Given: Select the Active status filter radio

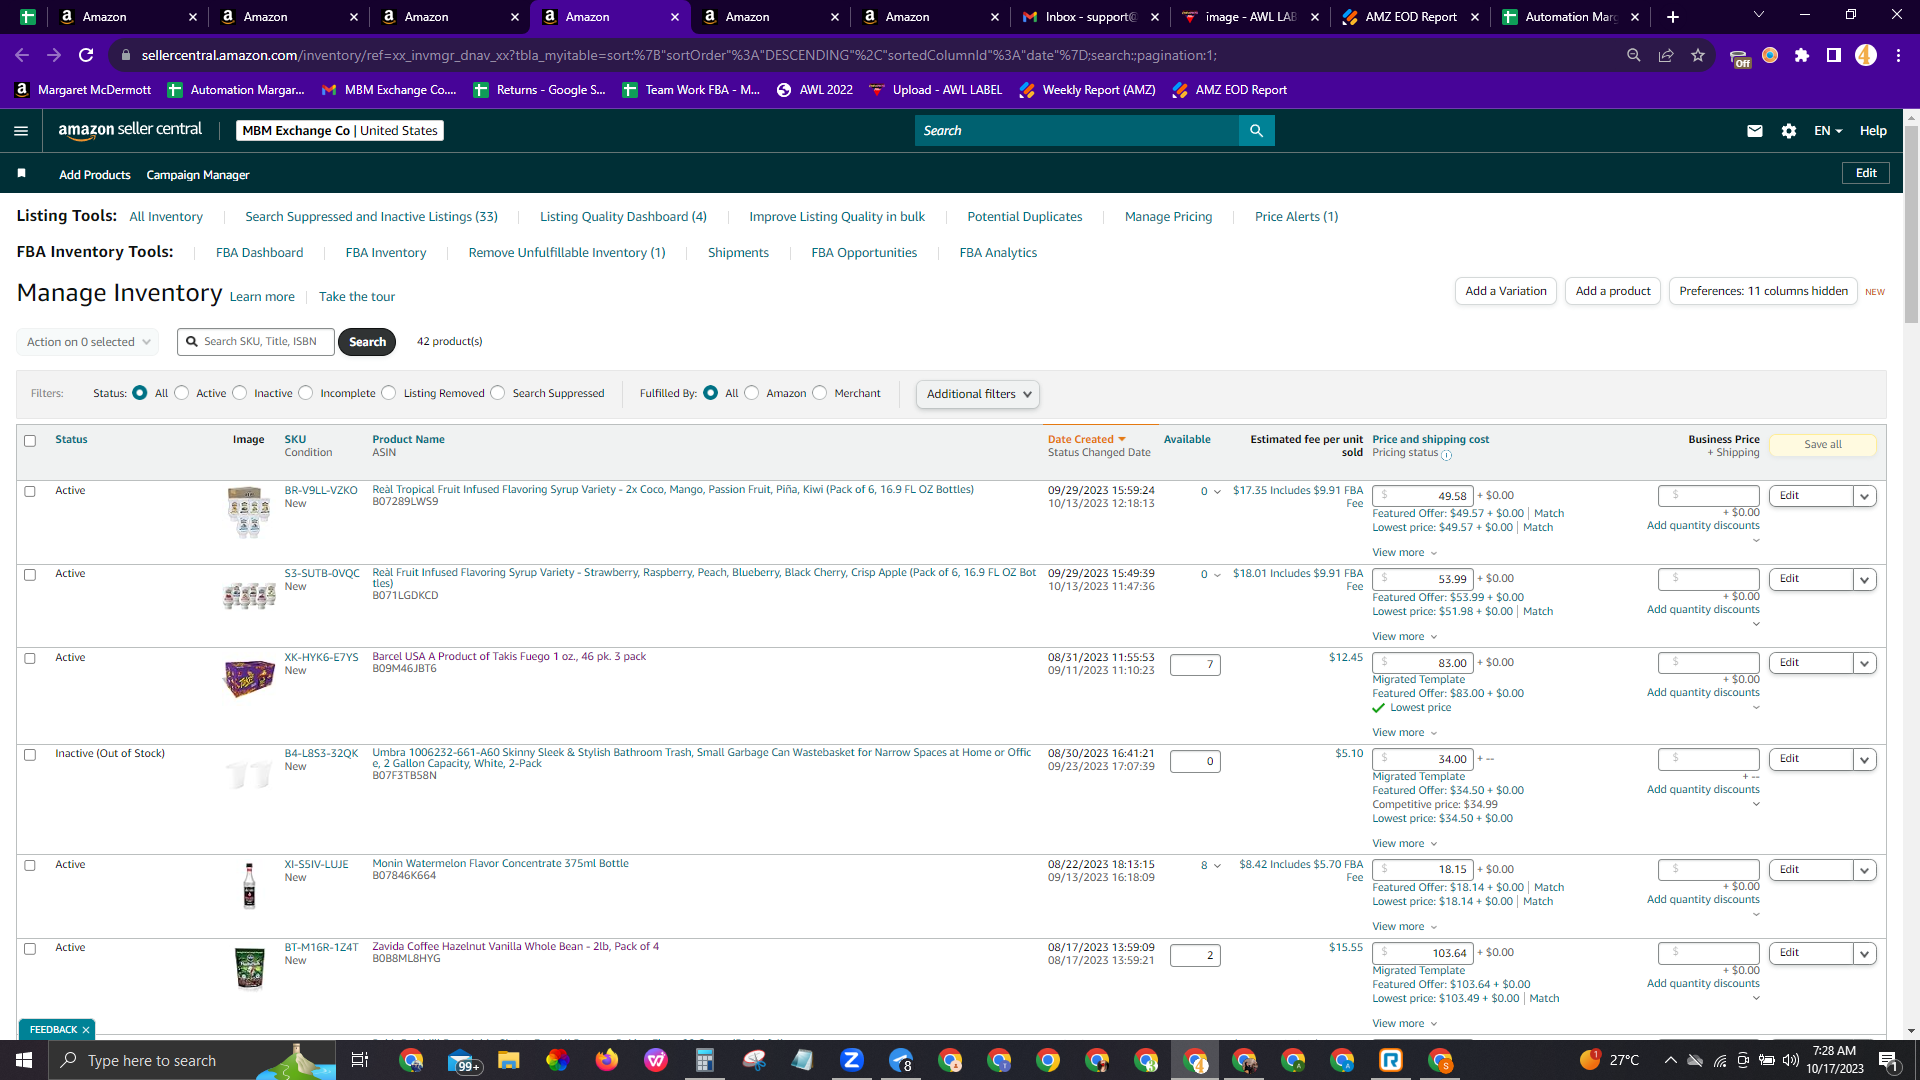Looking at the screenshot, I should (182, 393).
